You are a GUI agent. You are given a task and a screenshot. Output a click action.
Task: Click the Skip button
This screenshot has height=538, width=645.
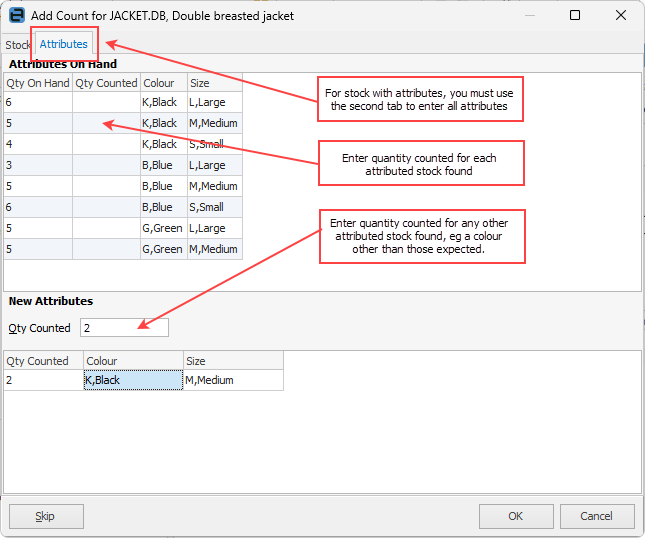[x=46, y=516]
